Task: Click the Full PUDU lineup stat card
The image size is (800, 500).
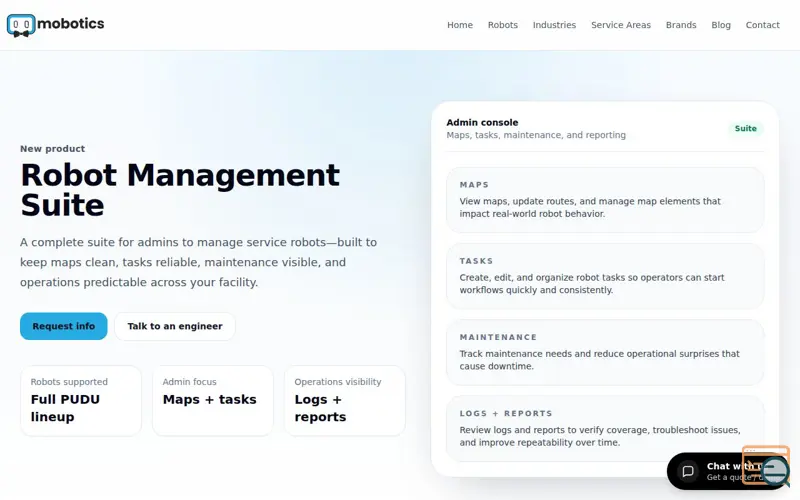Action: tap(81, 401)
